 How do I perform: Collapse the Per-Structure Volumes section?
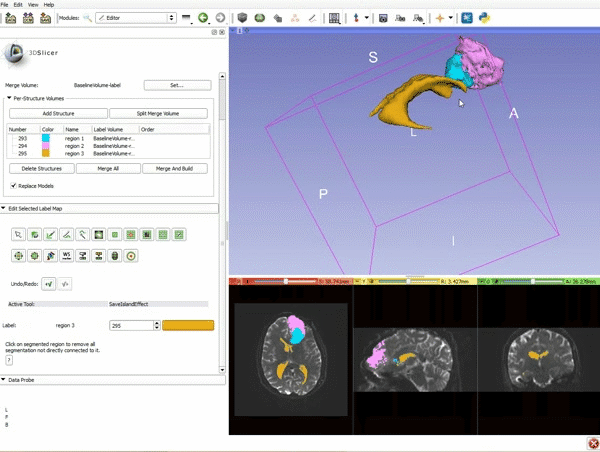8,100
